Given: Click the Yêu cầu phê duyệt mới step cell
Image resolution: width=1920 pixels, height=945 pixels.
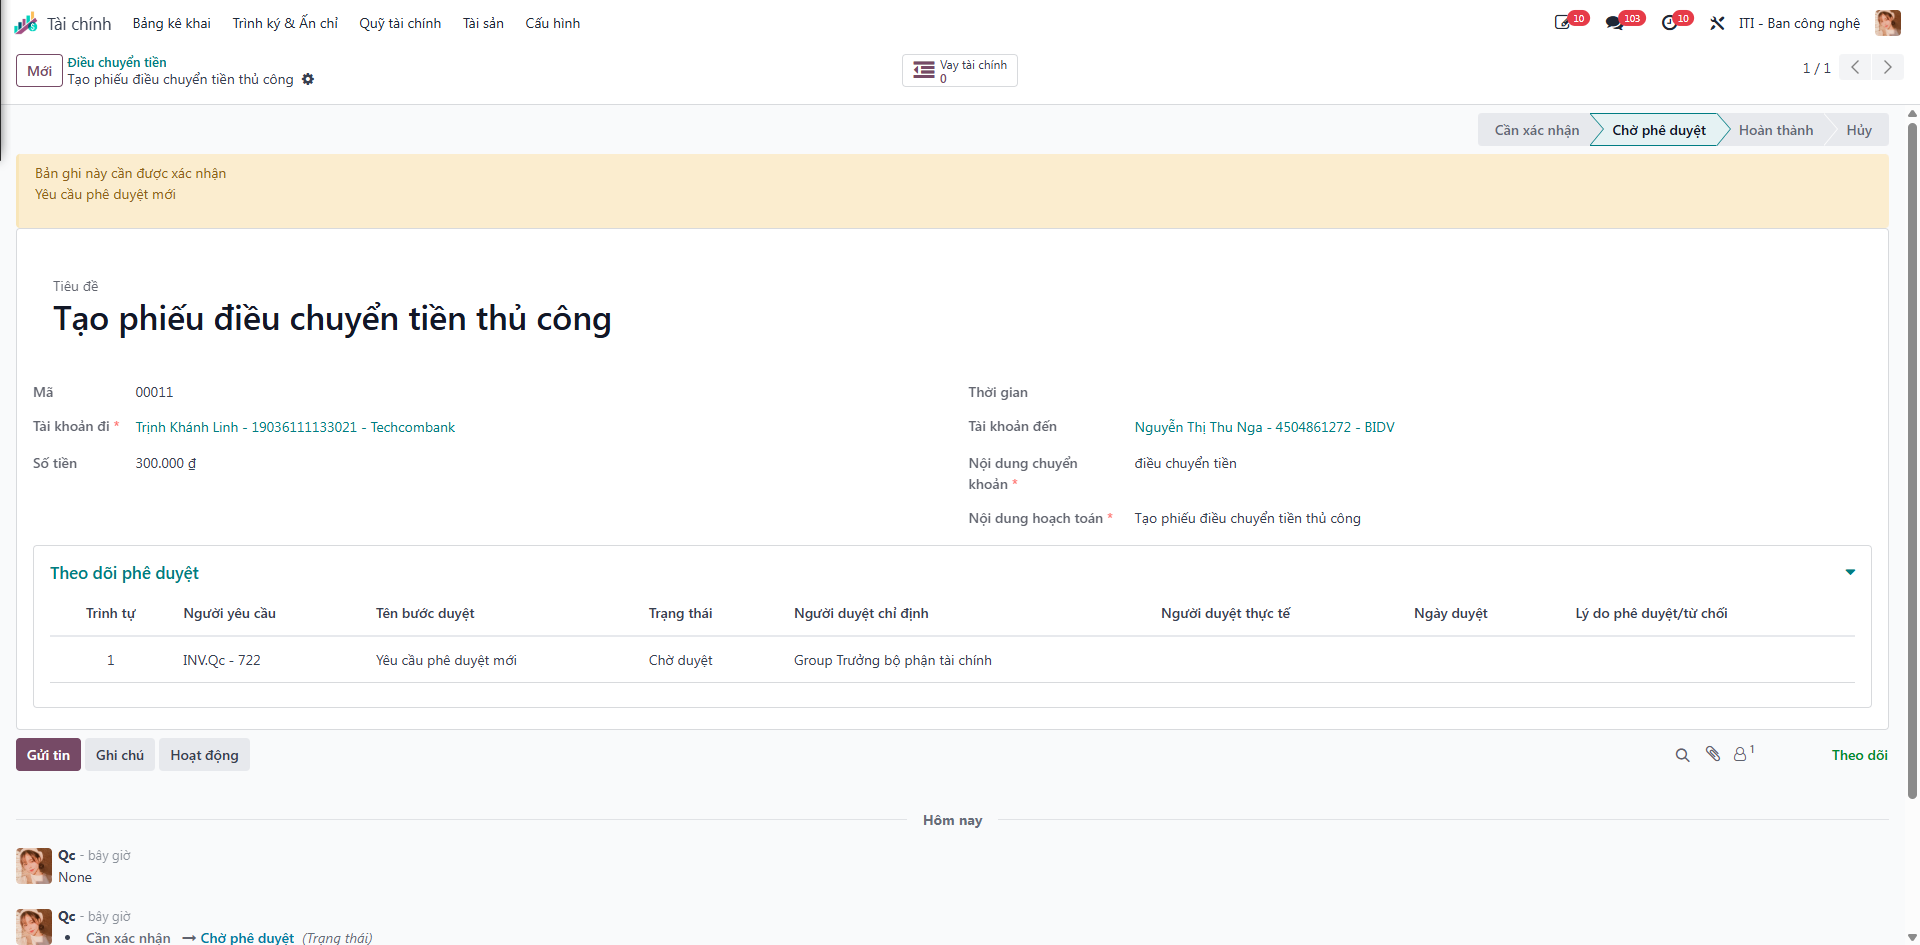Looking at the screenshot, I should (x=446, y=660).
